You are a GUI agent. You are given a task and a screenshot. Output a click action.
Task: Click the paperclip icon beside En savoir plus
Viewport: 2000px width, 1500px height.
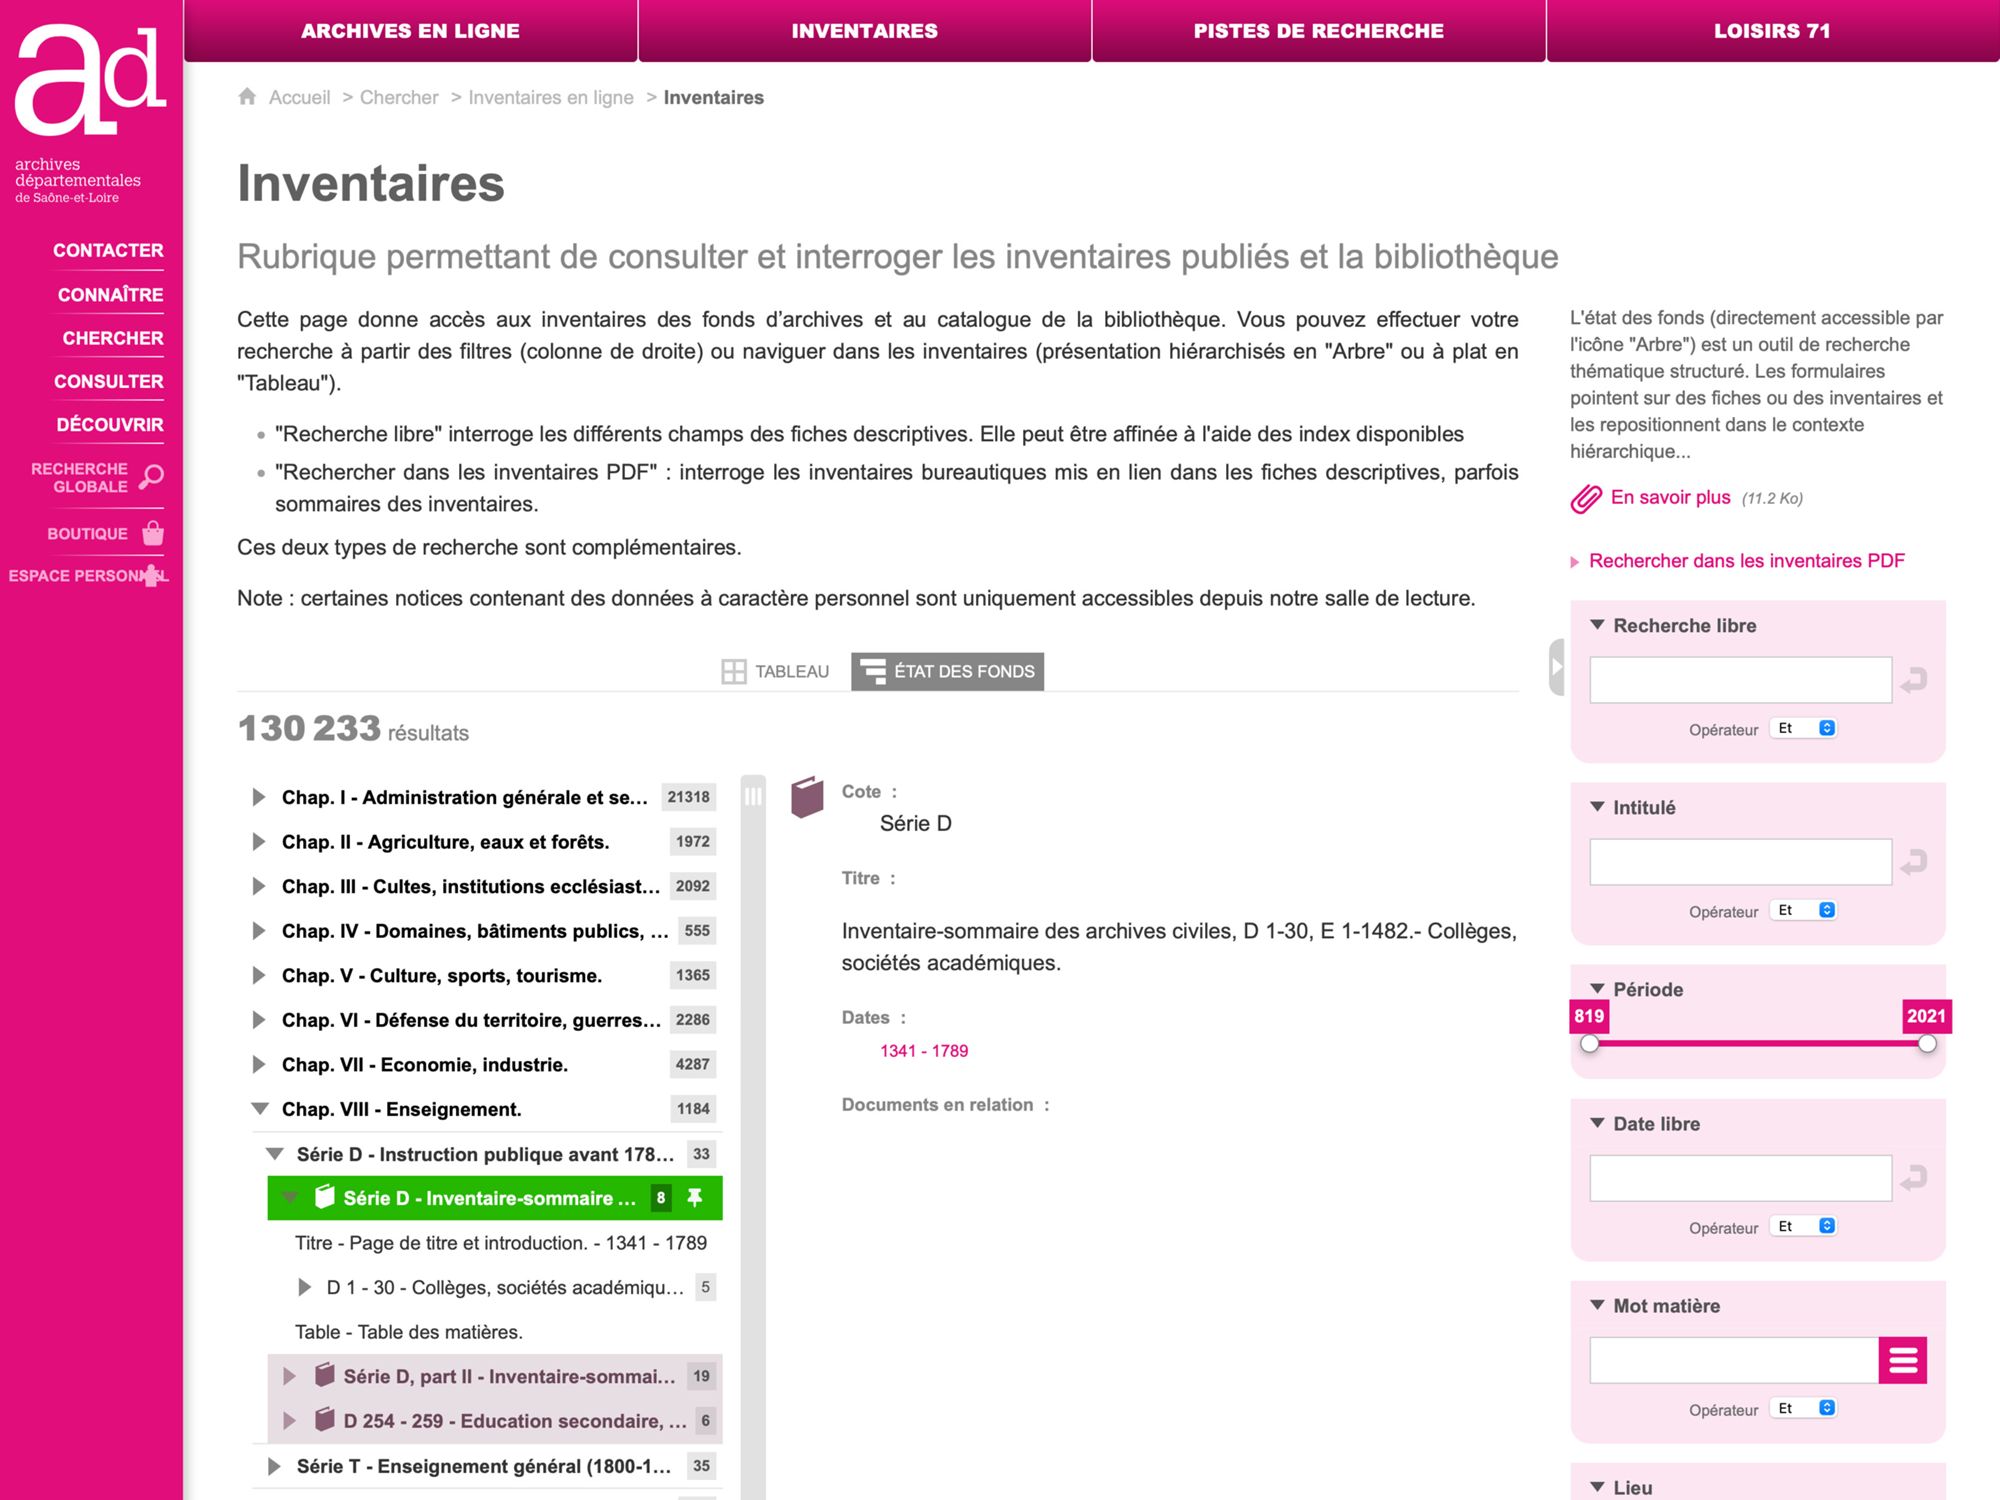tap(1586, 498)
